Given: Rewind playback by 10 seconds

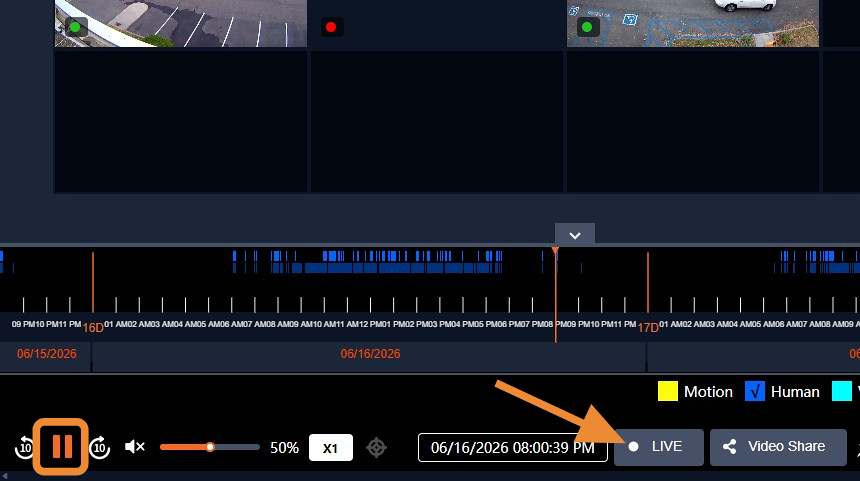Looking at the screenshot, I should (x=24, y=448).
